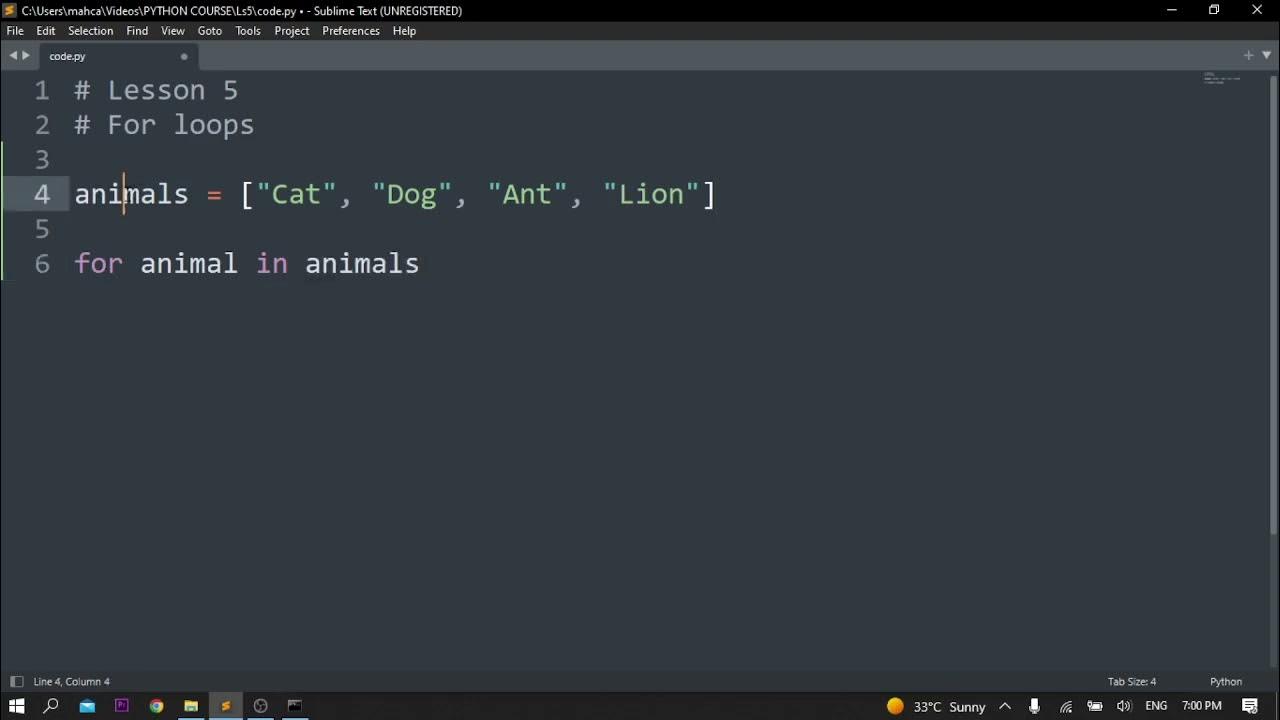
Task: Open network settings tray icon
Action: pyautogui.click(x=1066, y=706)
